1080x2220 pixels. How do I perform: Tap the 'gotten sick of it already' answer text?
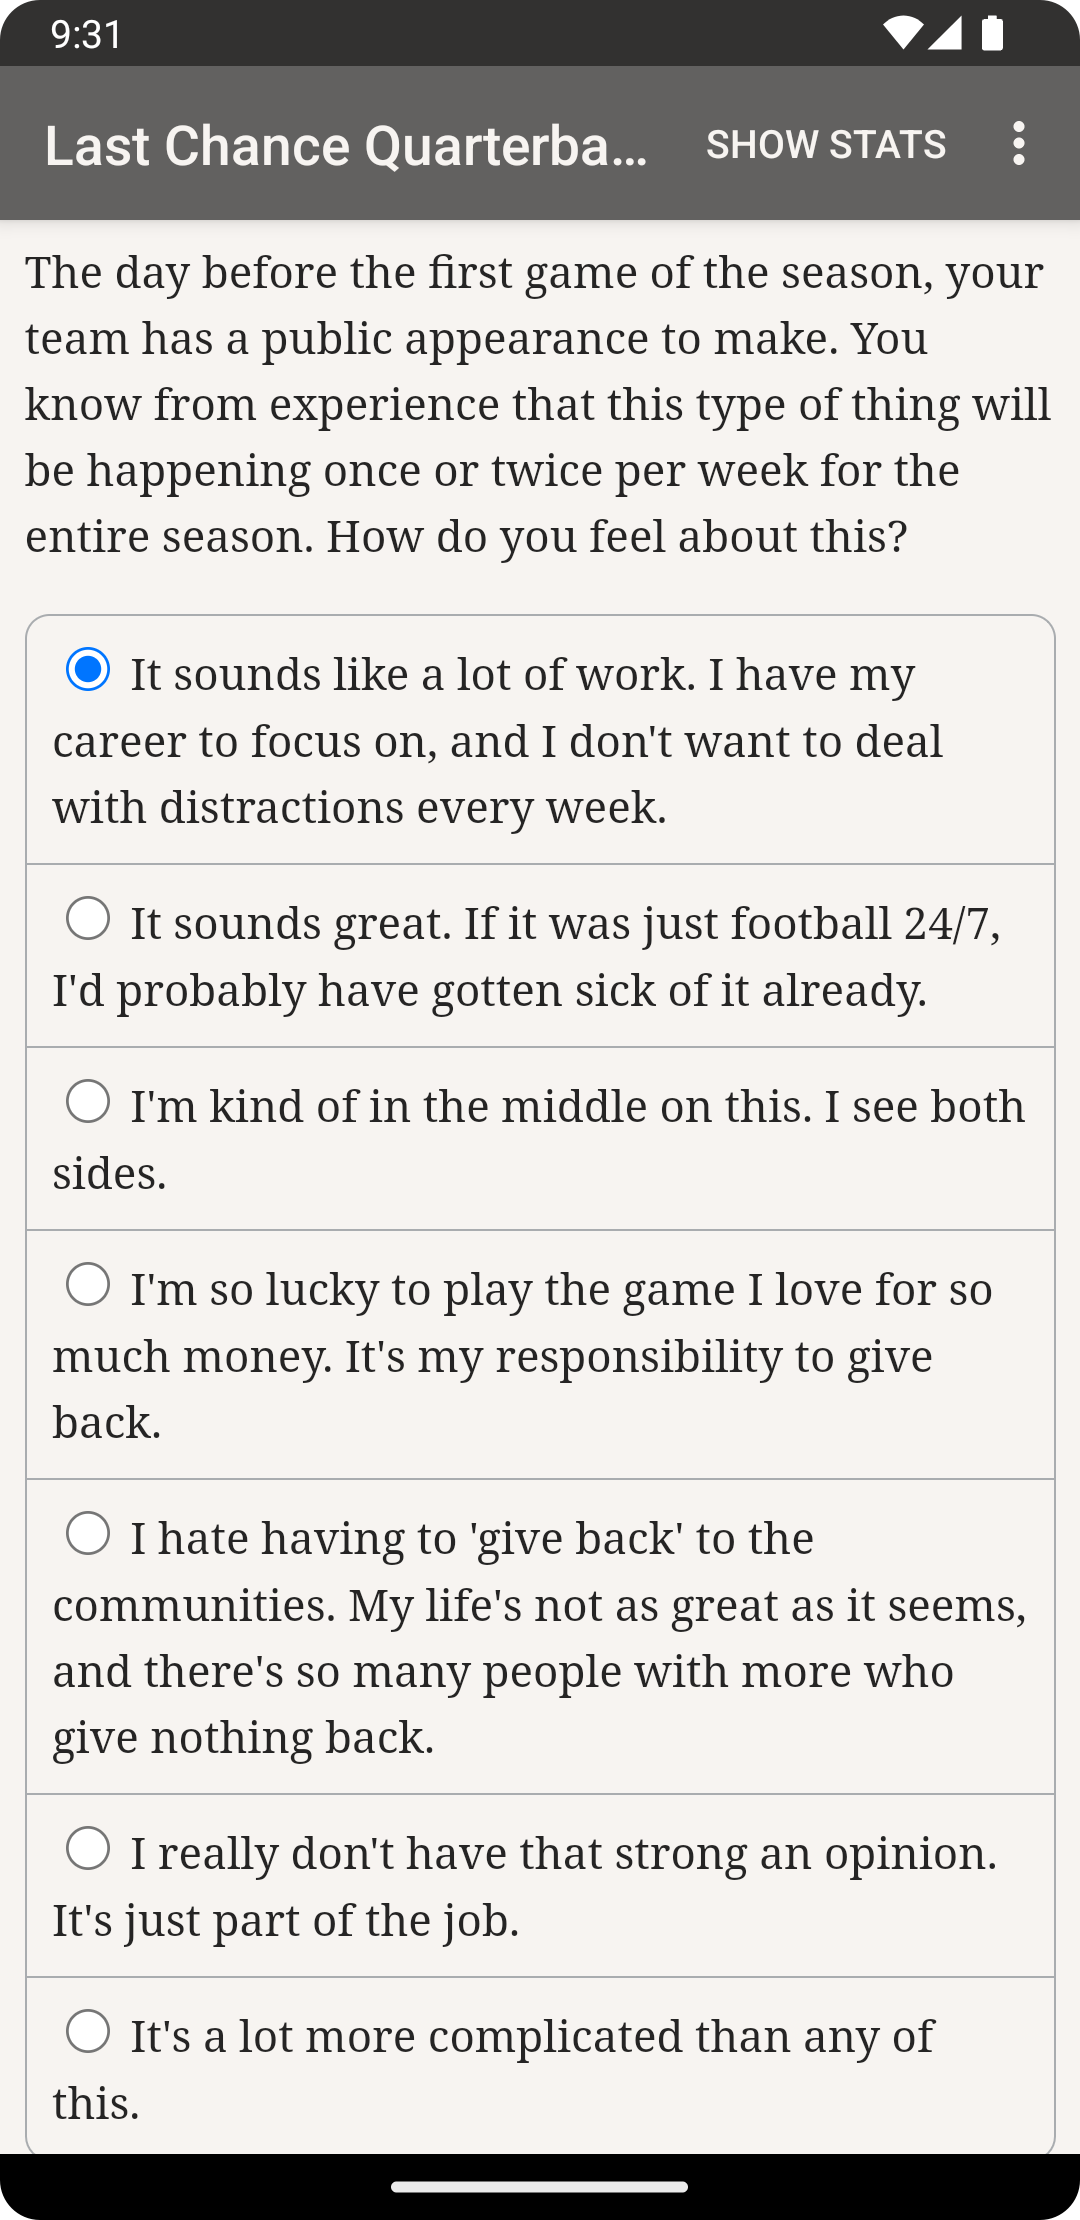(x=490, y=990)
